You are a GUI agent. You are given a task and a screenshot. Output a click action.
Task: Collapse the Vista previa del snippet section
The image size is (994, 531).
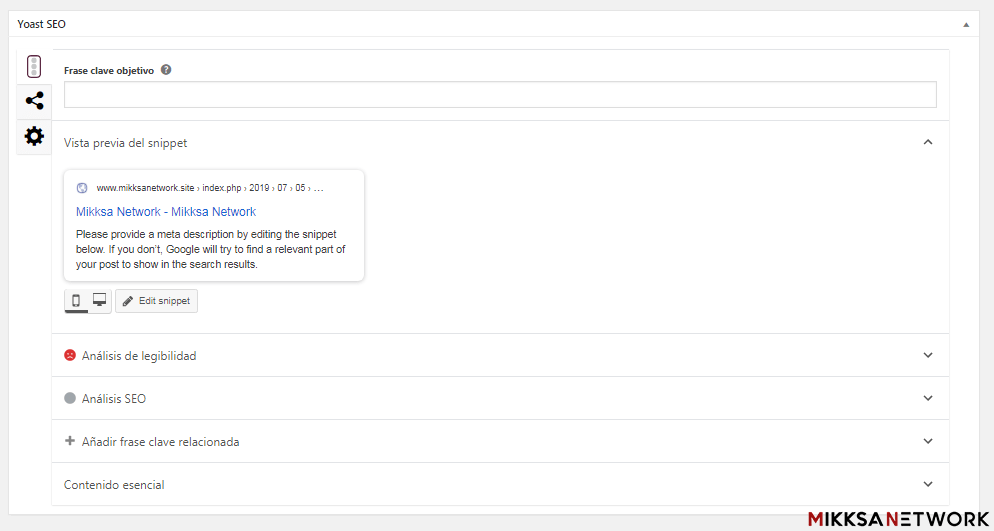point(928,142)
